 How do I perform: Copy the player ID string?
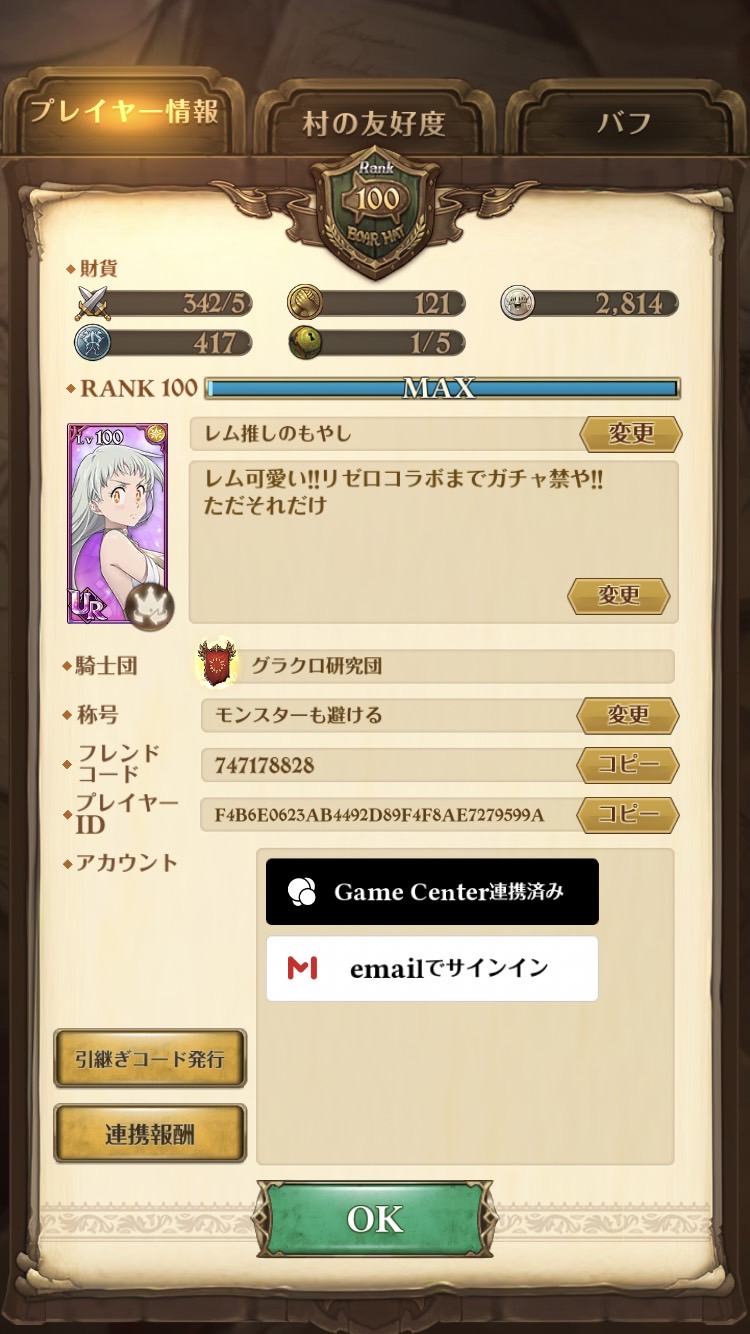(628, 815)
